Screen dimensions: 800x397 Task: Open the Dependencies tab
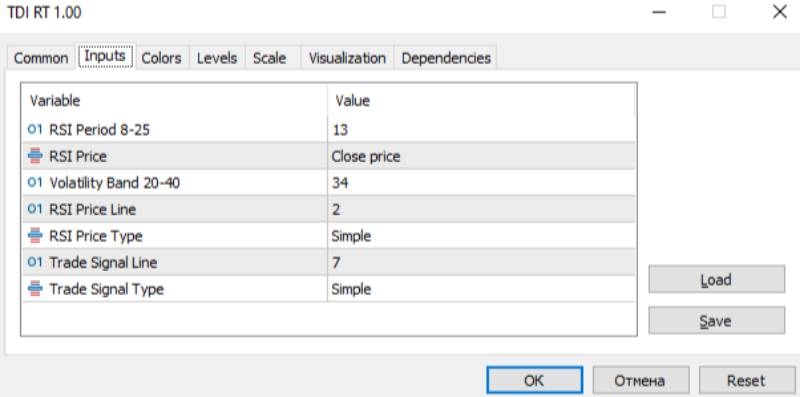446,58
